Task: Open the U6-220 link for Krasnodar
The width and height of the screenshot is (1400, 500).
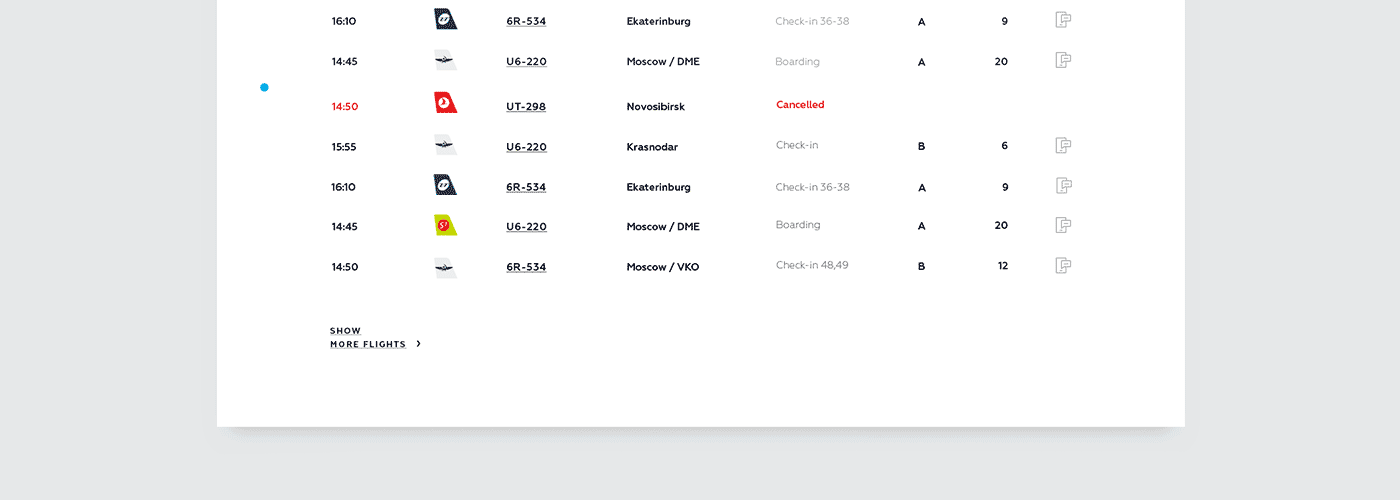Action: [526, 147]
